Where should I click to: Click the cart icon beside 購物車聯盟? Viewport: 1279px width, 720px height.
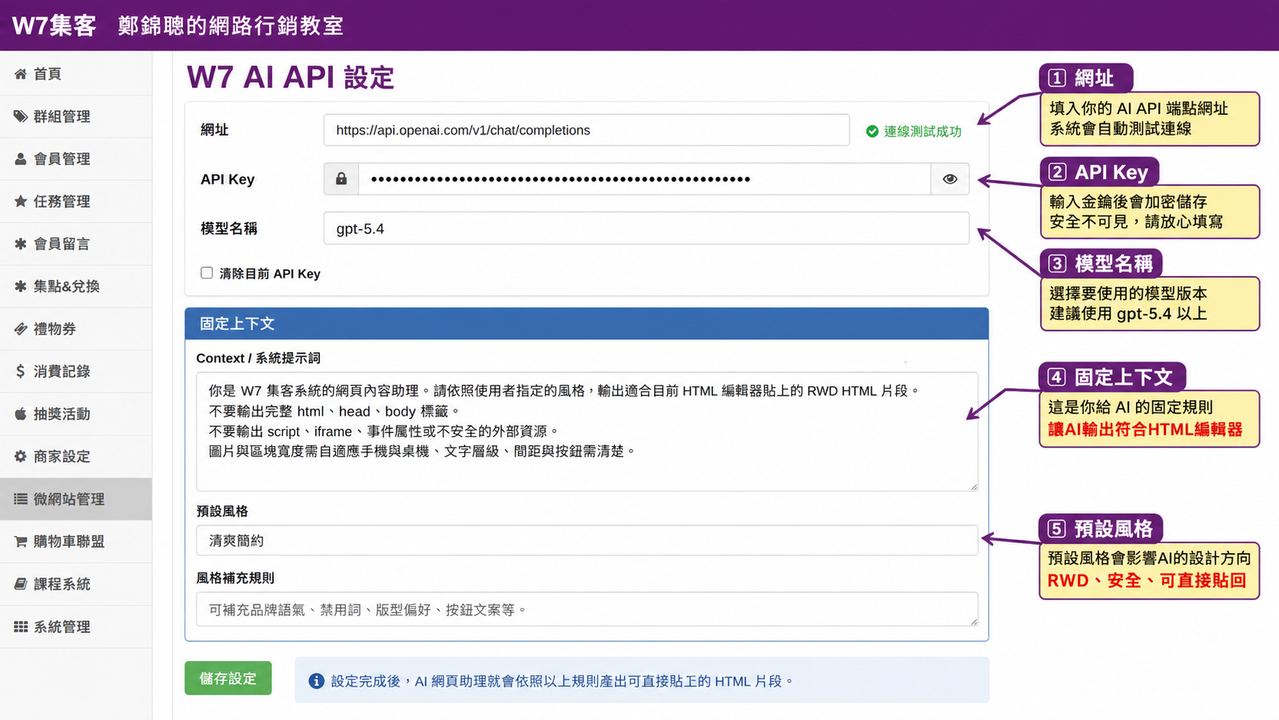pyautogui.click(x=20, y=541)
